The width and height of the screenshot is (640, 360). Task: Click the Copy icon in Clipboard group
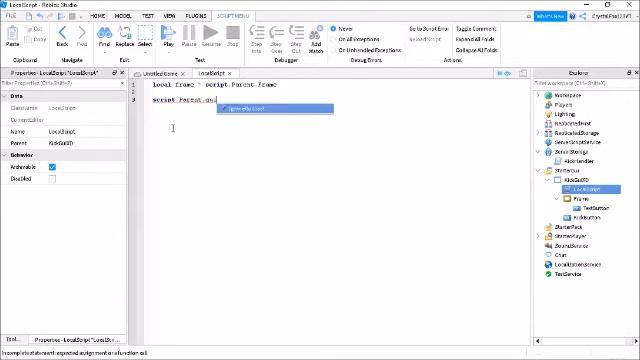coord(28,40)
